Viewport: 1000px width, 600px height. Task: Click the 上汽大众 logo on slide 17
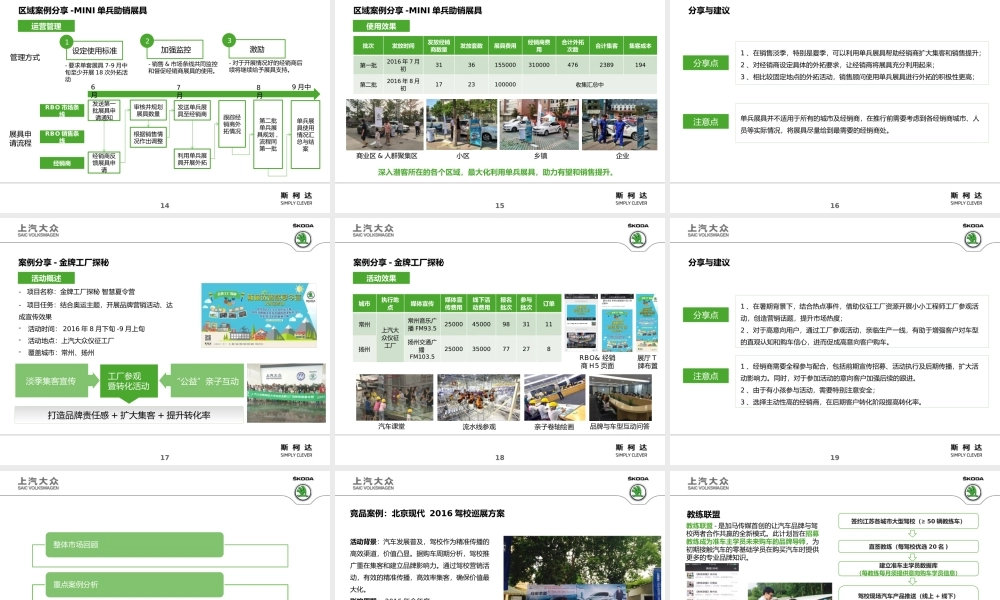38,230
